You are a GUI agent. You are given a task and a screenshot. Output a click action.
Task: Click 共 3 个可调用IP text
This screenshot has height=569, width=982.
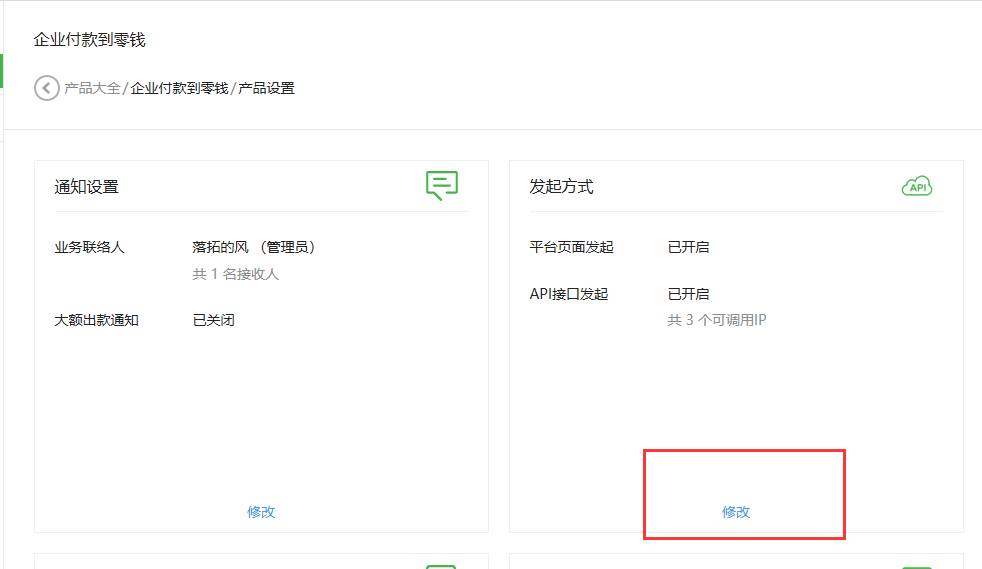(717, 320)
